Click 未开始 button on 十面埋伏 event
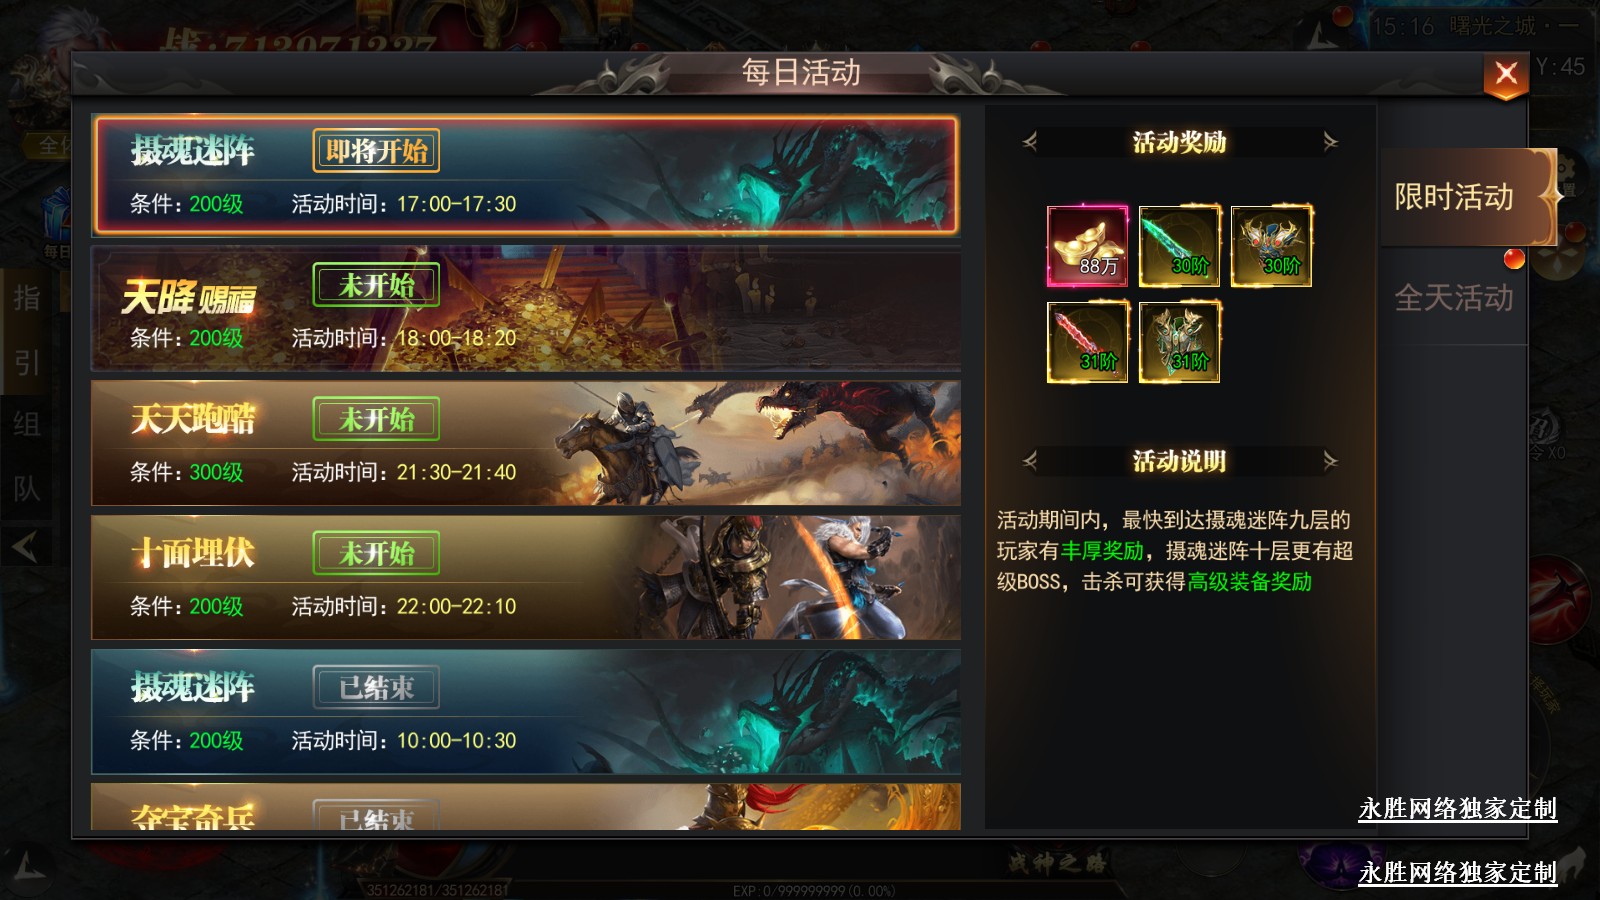1600x900 pixels. (x=376, y=553)
